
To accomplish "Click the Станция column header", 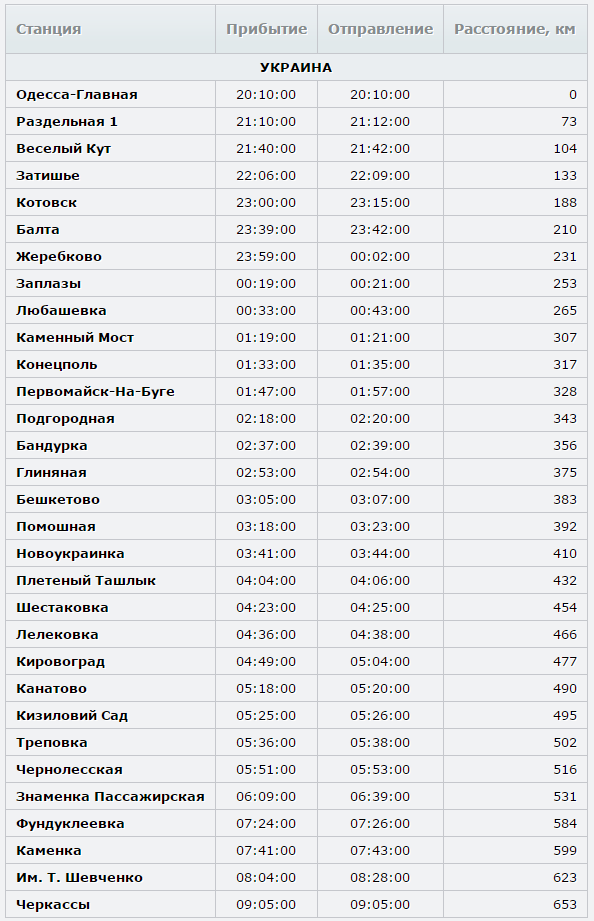I will 49,29.
